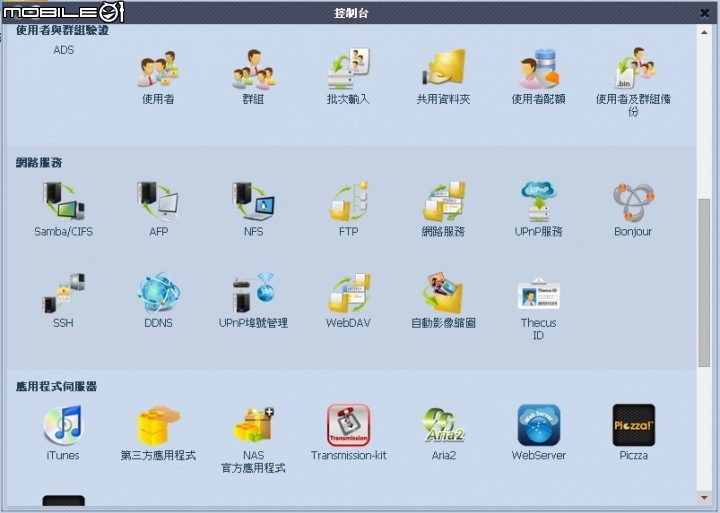Open the 群組 (Groups) icon
720x513 pixels.
coord(253,69)
